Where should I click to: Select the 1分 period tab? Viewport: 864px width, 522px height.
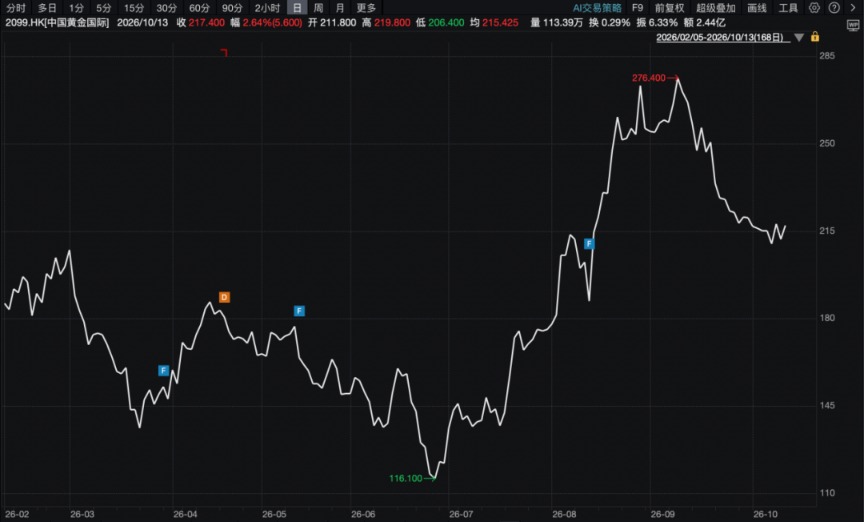coord(77,8)
